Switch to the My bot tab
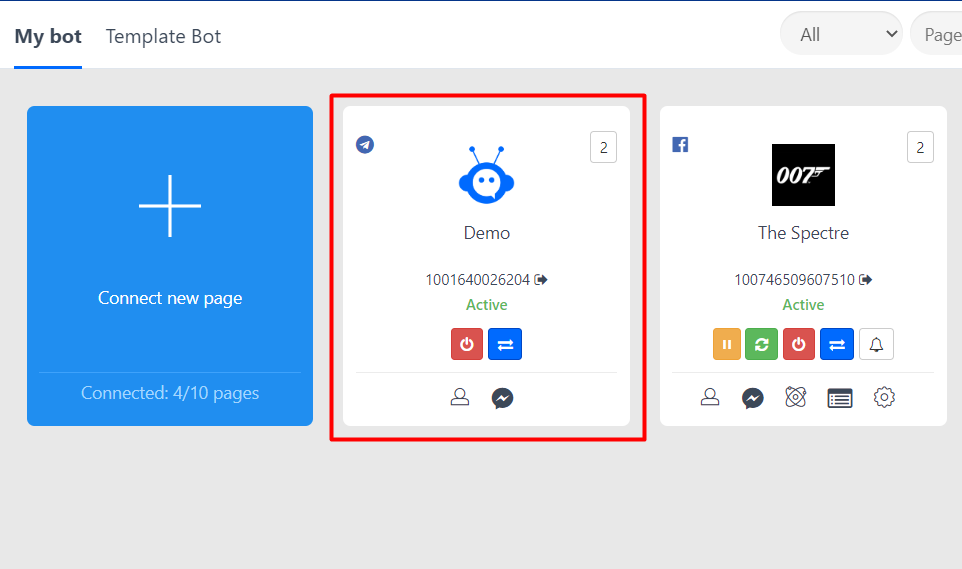 pyautogui.click(x=48, y=36)
